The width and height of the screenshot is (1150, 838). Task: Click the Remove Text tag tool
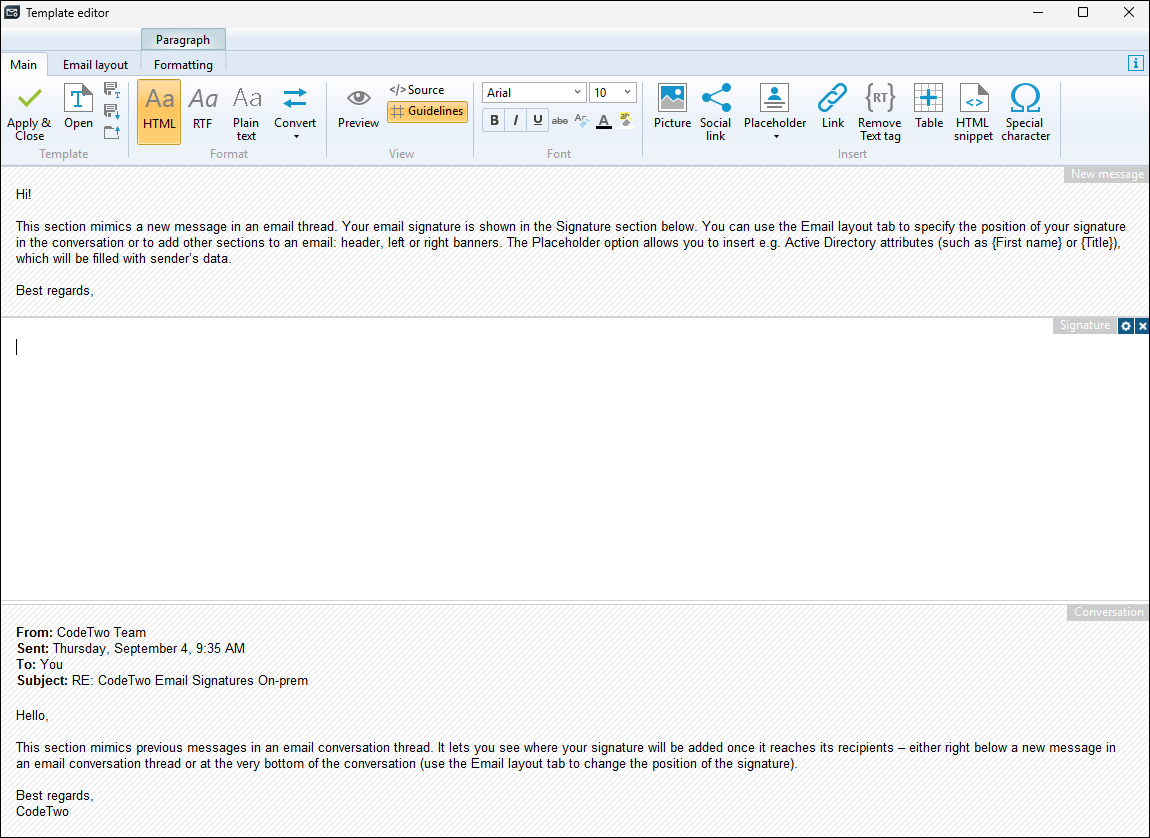pyautogui.click(x=879, y=110)
